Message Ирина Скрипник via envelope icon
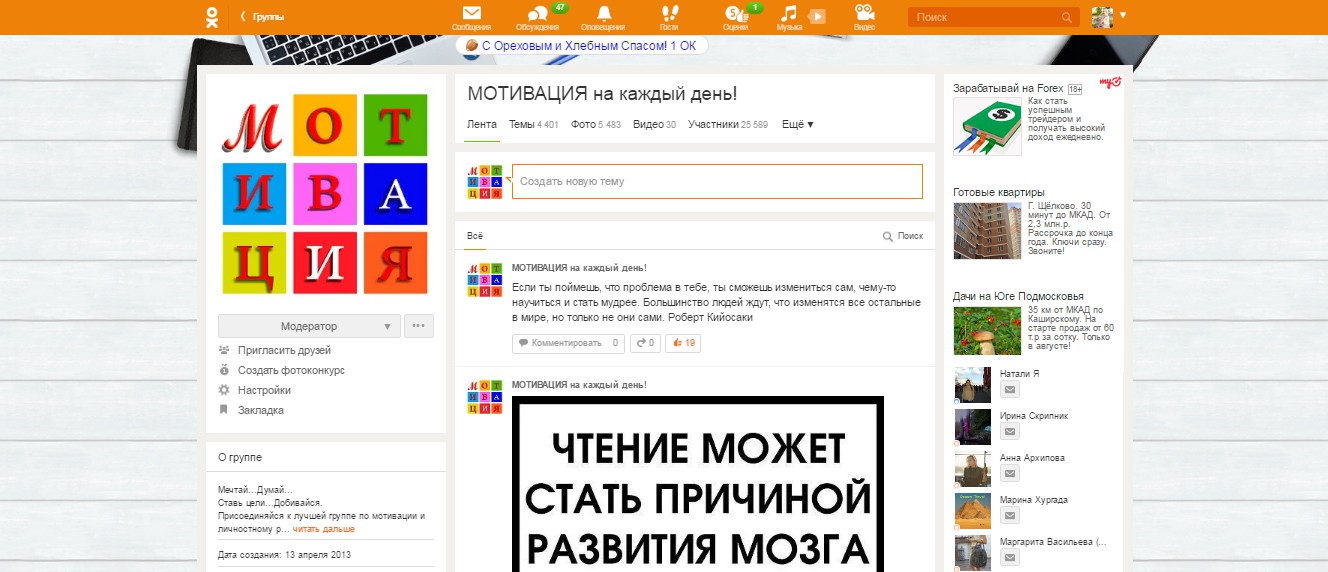The width and height of the screenshot is (1328, 572). tap(1010, 432)
